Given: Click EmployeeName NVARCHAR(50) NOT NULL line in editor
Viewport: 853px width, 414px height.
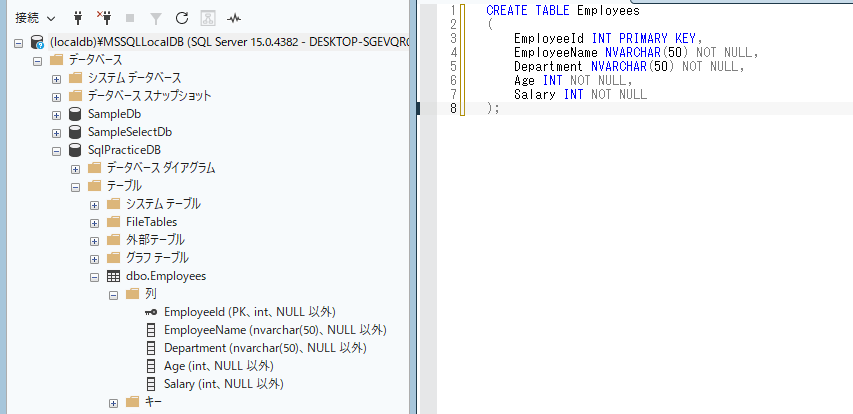Looking at the screenshot, I should coord(636,53).
